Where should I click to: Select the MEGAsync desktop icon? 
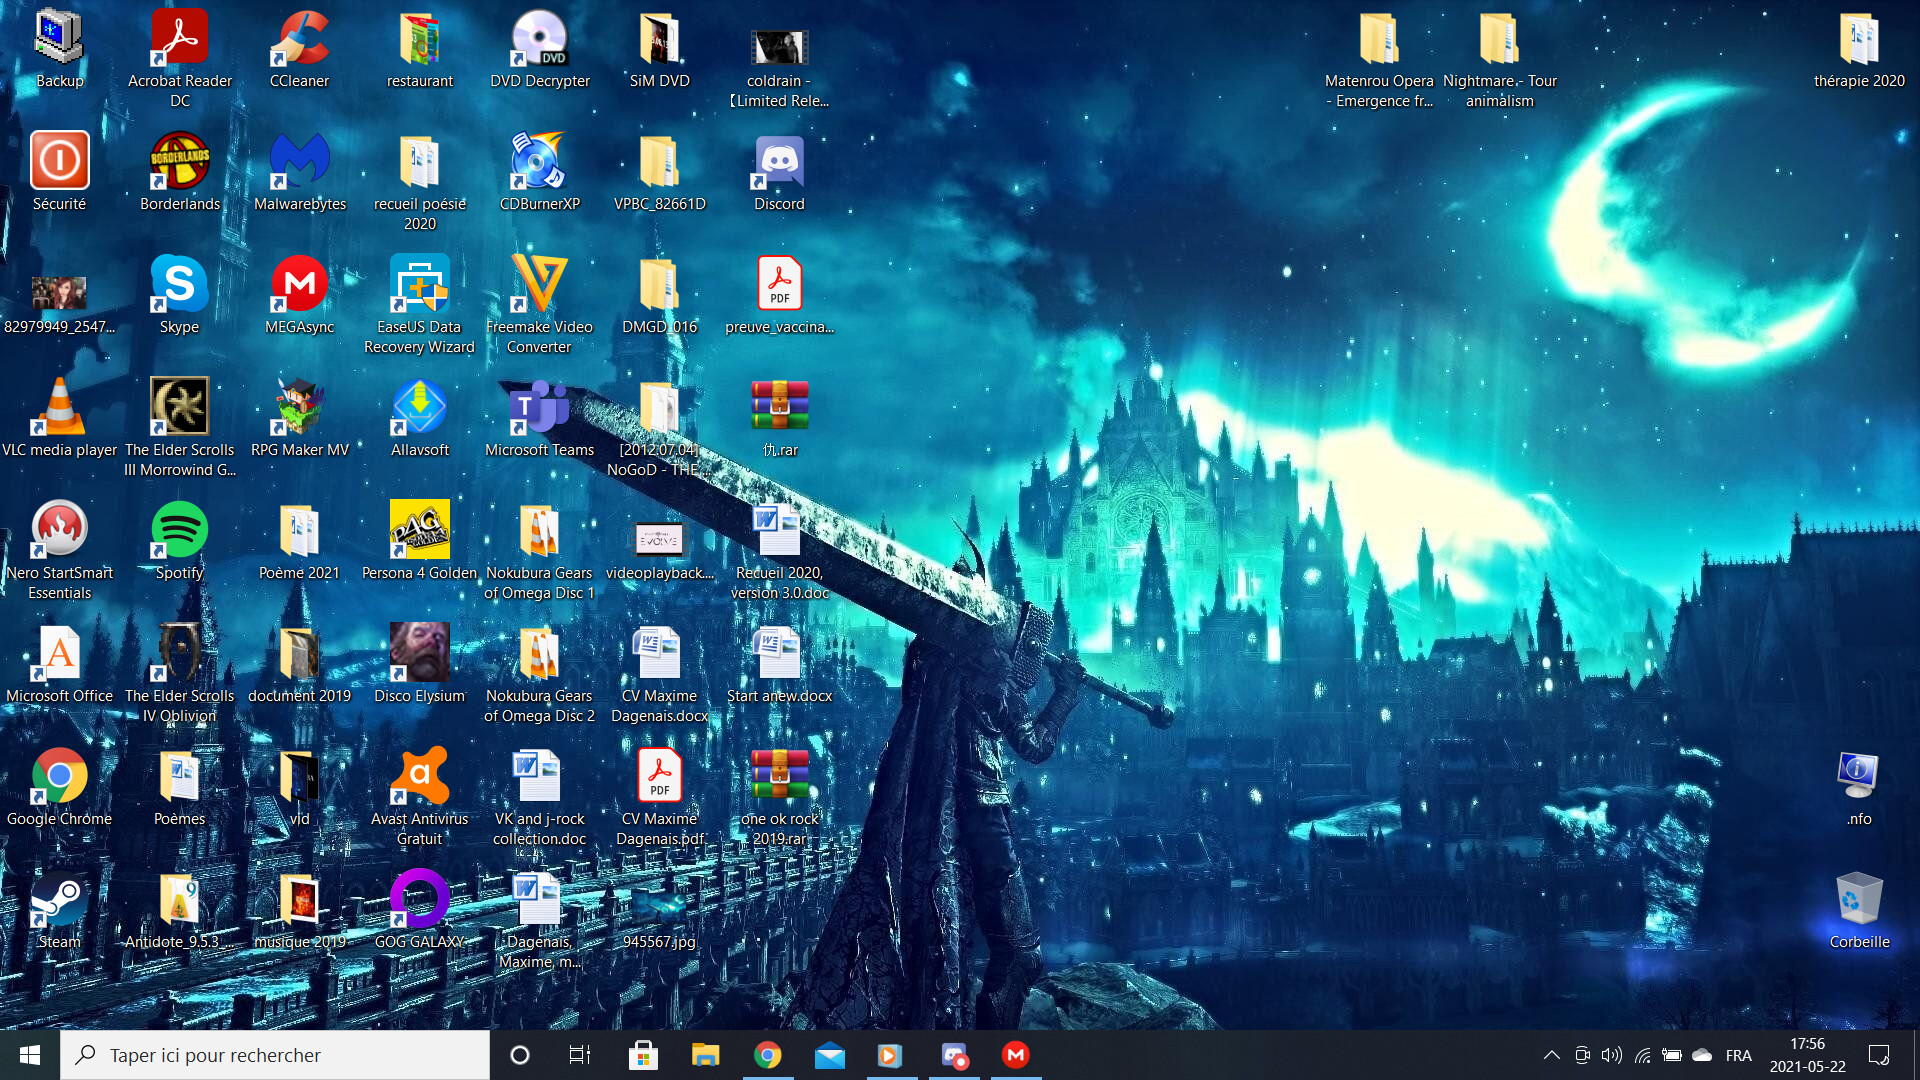(300, 294)
